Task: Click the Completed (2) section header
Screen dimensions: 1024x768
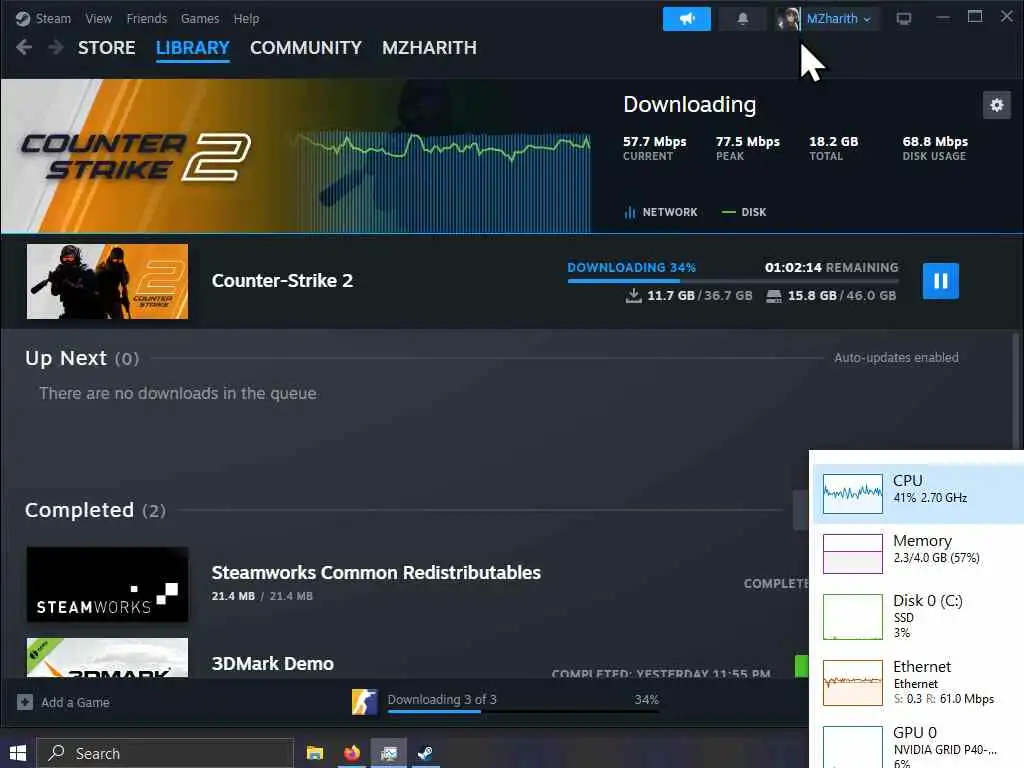Action: (x=95, y=510)
